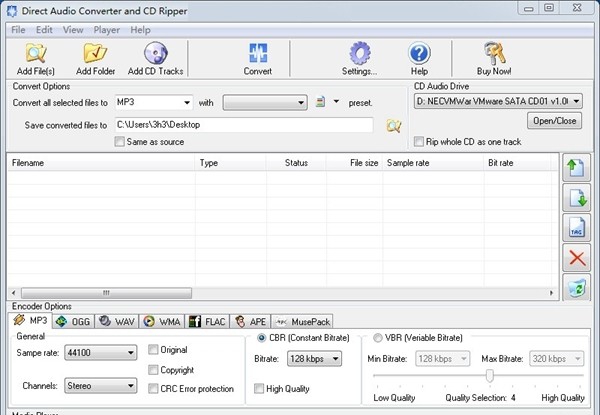Open Settings via the gear icon
Viewport: 600px width, 415px height.
tap(360, 53)
